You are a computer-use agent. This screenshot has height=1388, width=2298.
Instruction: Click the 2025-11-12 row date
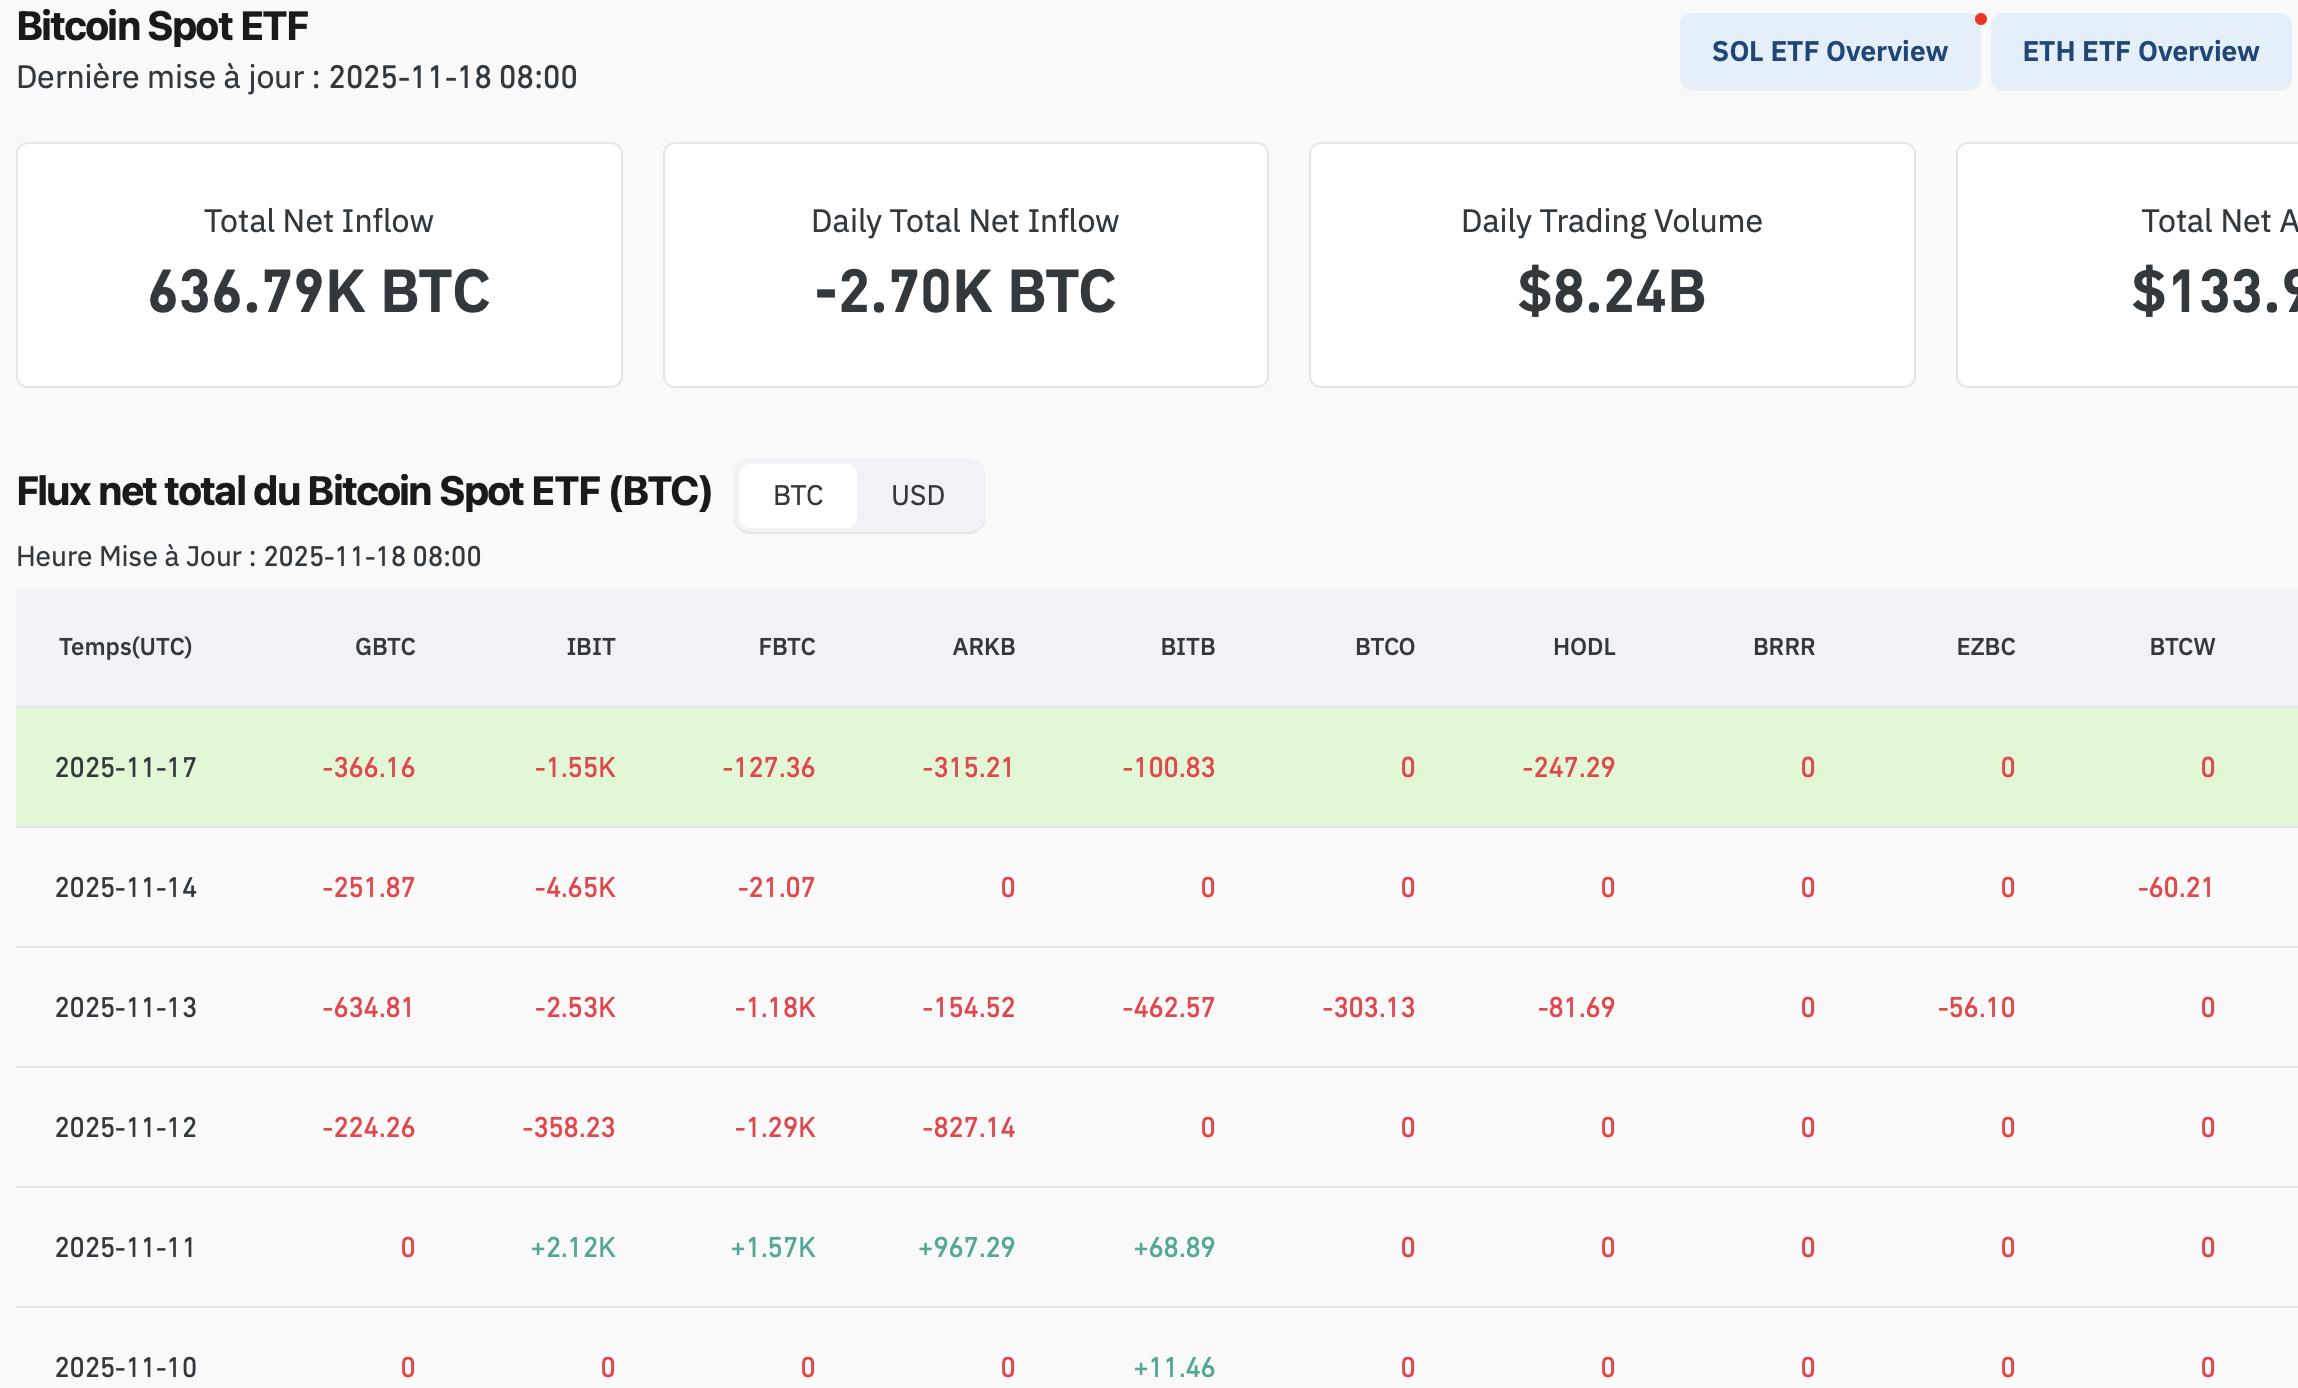126,1128
